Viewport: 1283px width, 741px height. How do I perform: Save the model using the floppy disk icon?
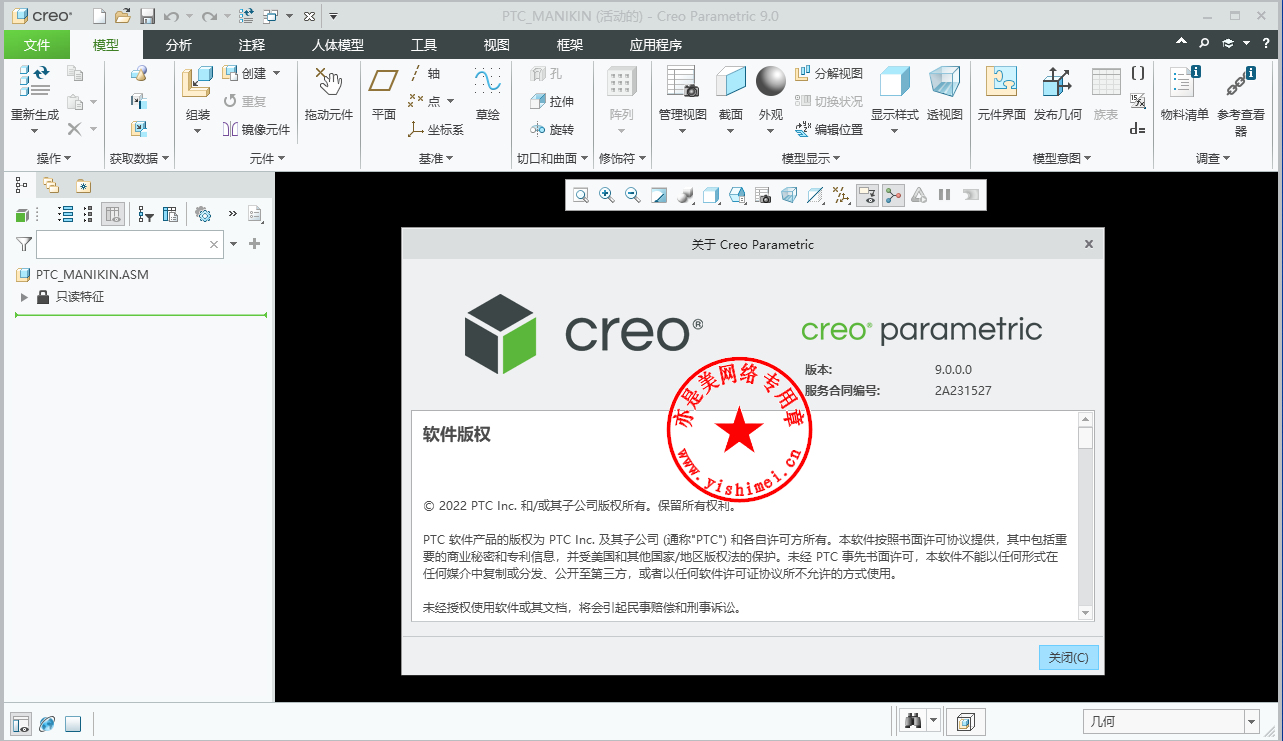[x=147, y=16]
